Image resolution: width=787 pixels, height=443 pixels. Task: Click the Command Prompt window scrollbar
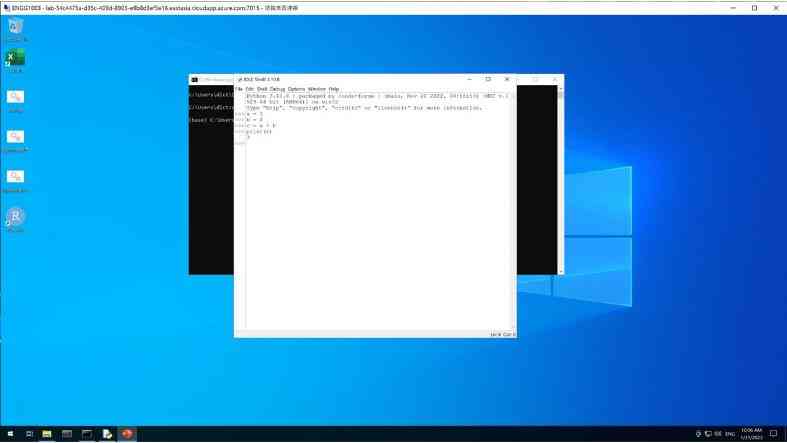[x=560, y=180]
